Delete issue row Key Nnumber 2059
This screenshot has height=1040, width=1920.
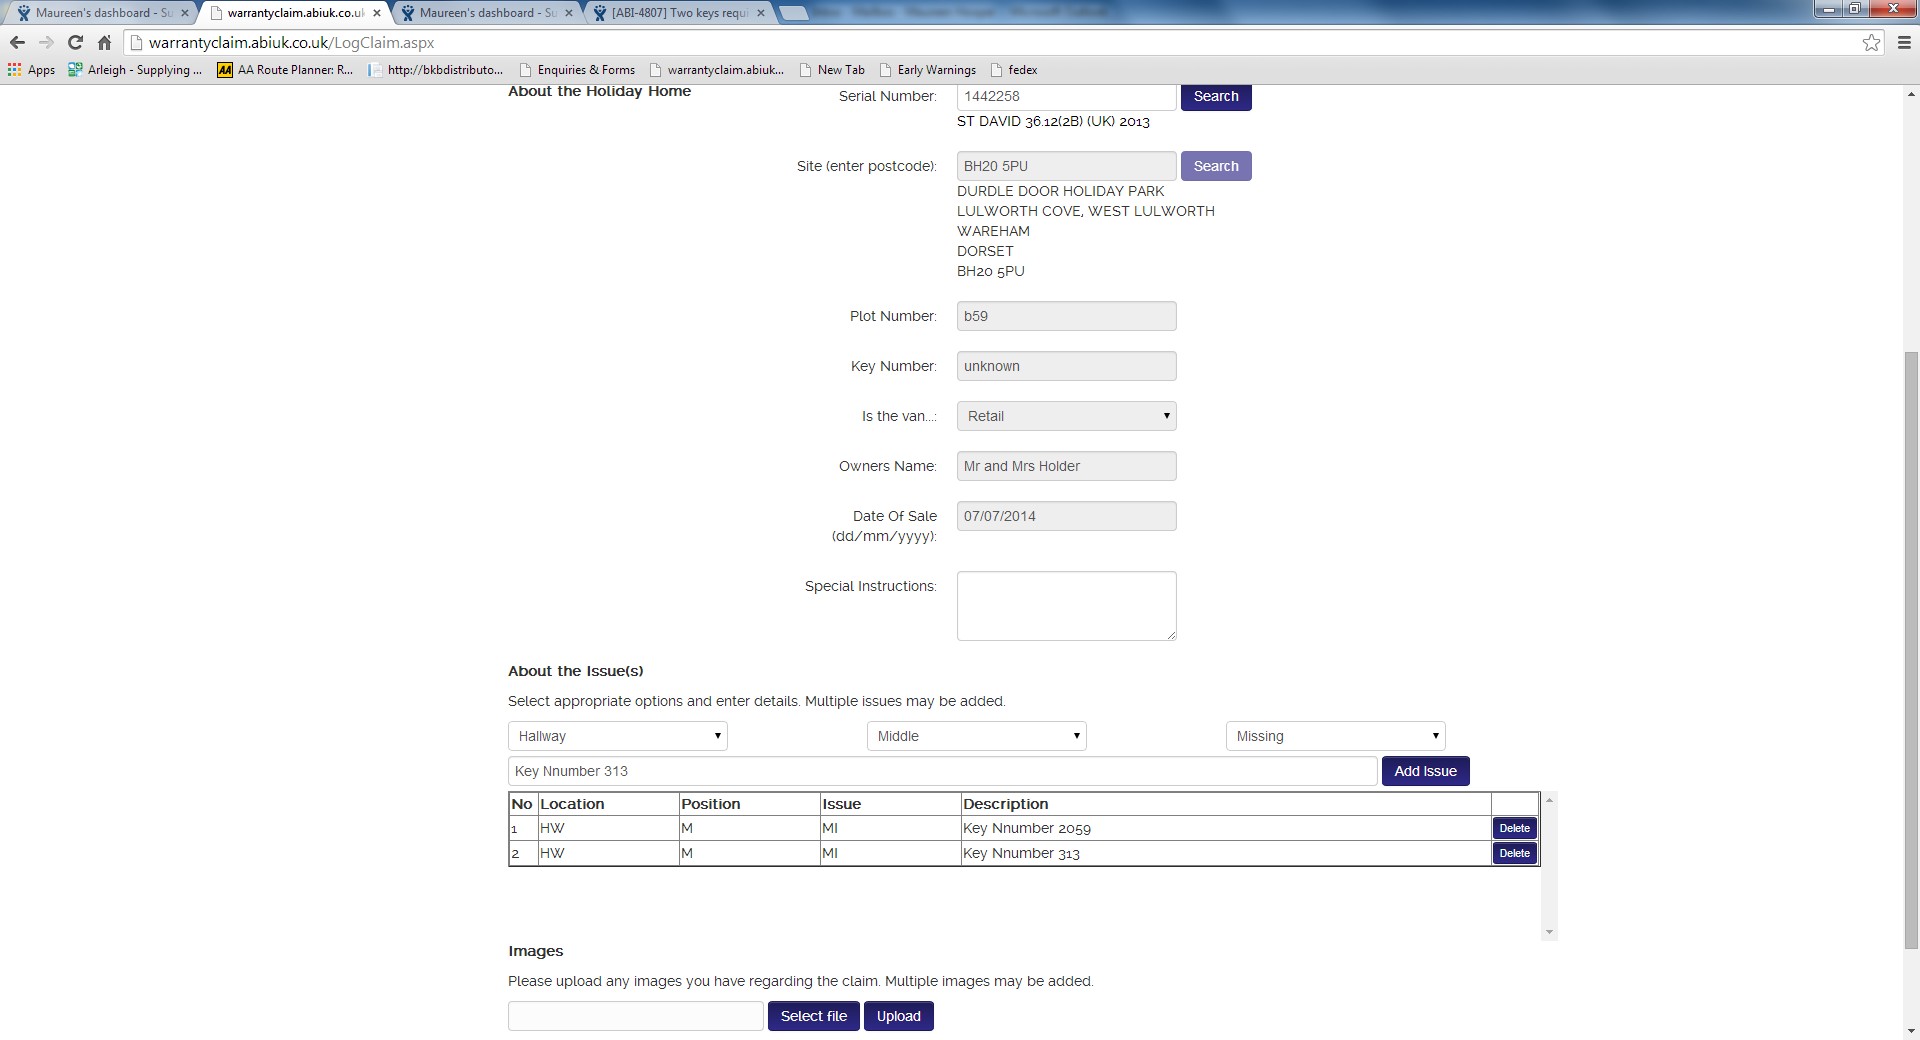[x=1514, y=828]
